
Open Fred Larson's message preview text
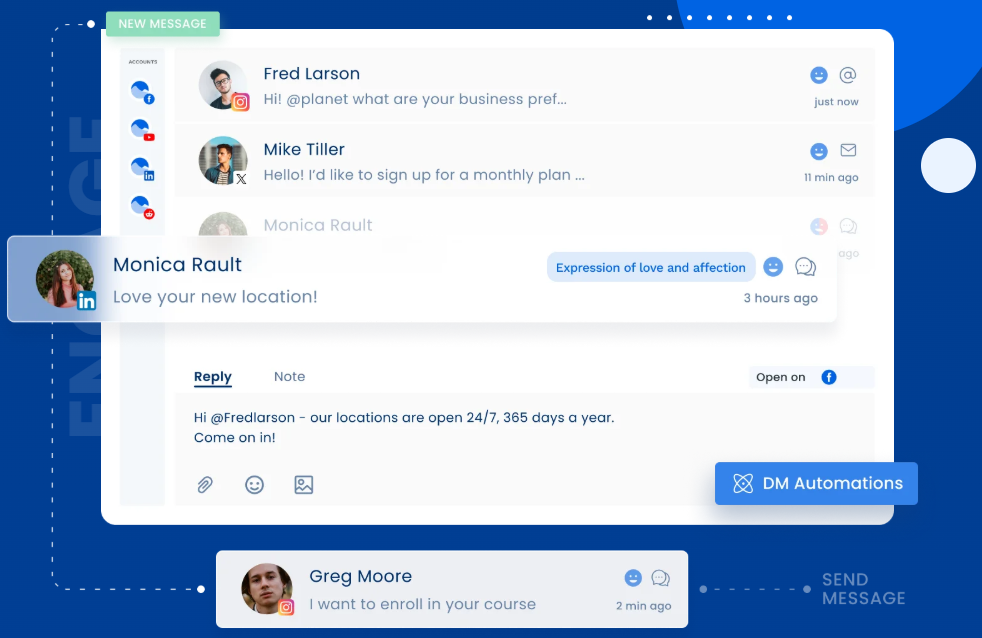pyautogui.click(x=415, y=99)
